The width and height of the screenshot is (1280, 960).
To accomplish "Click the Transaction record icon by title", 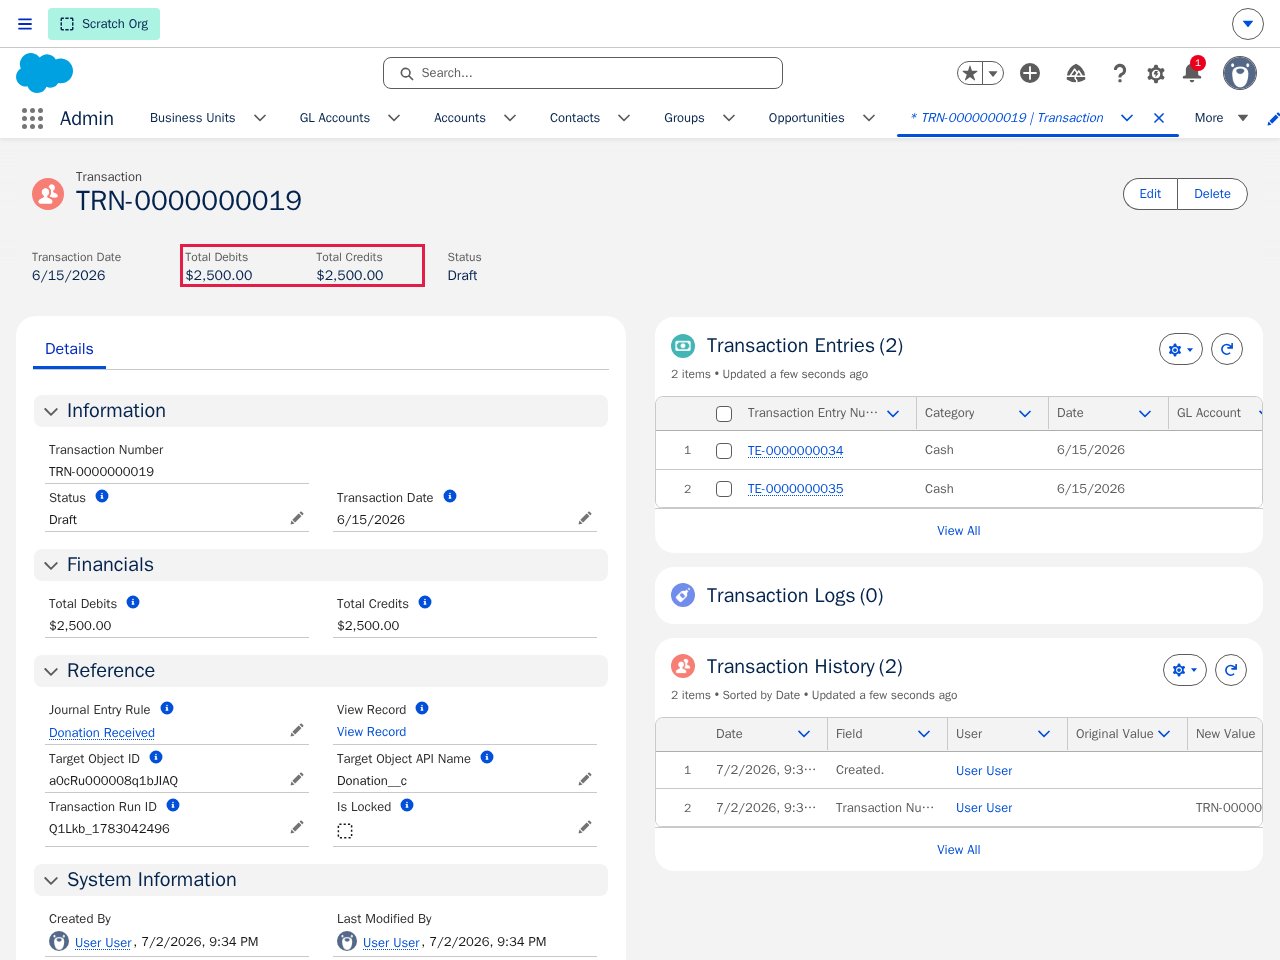I will (x=48, y=193).
